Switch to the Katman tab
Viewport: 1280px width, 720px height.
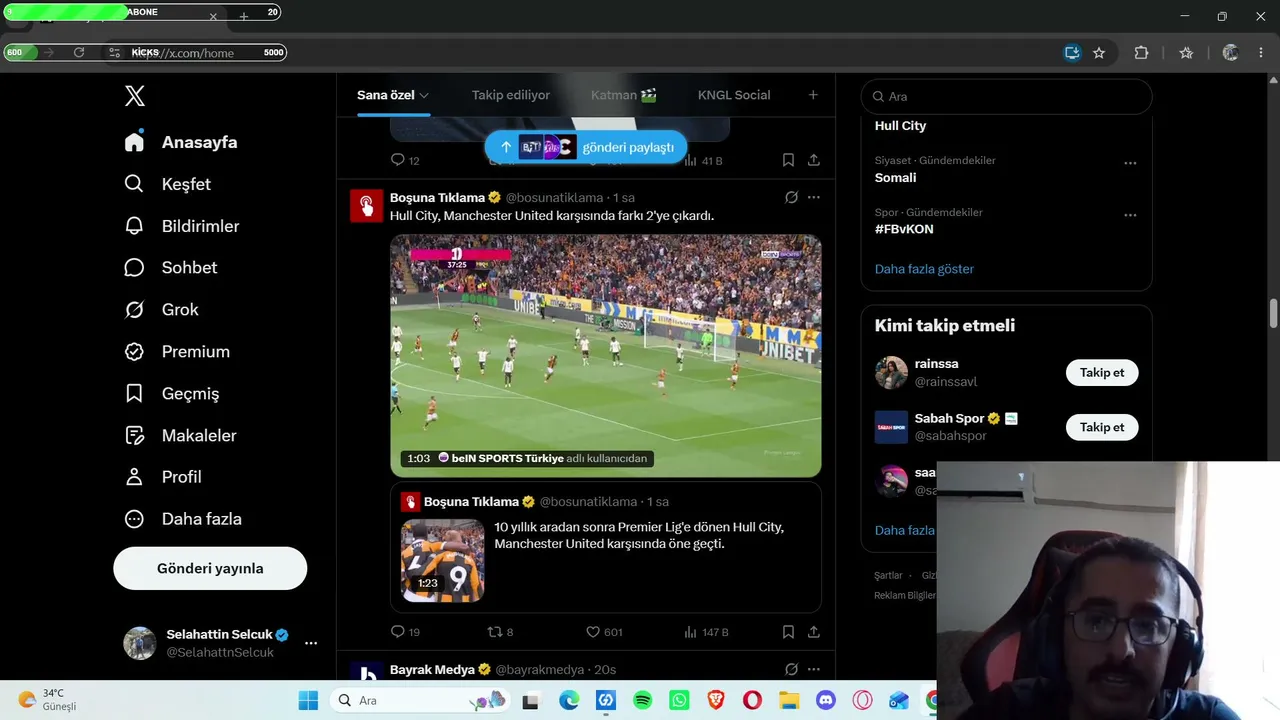pos(624,95)
